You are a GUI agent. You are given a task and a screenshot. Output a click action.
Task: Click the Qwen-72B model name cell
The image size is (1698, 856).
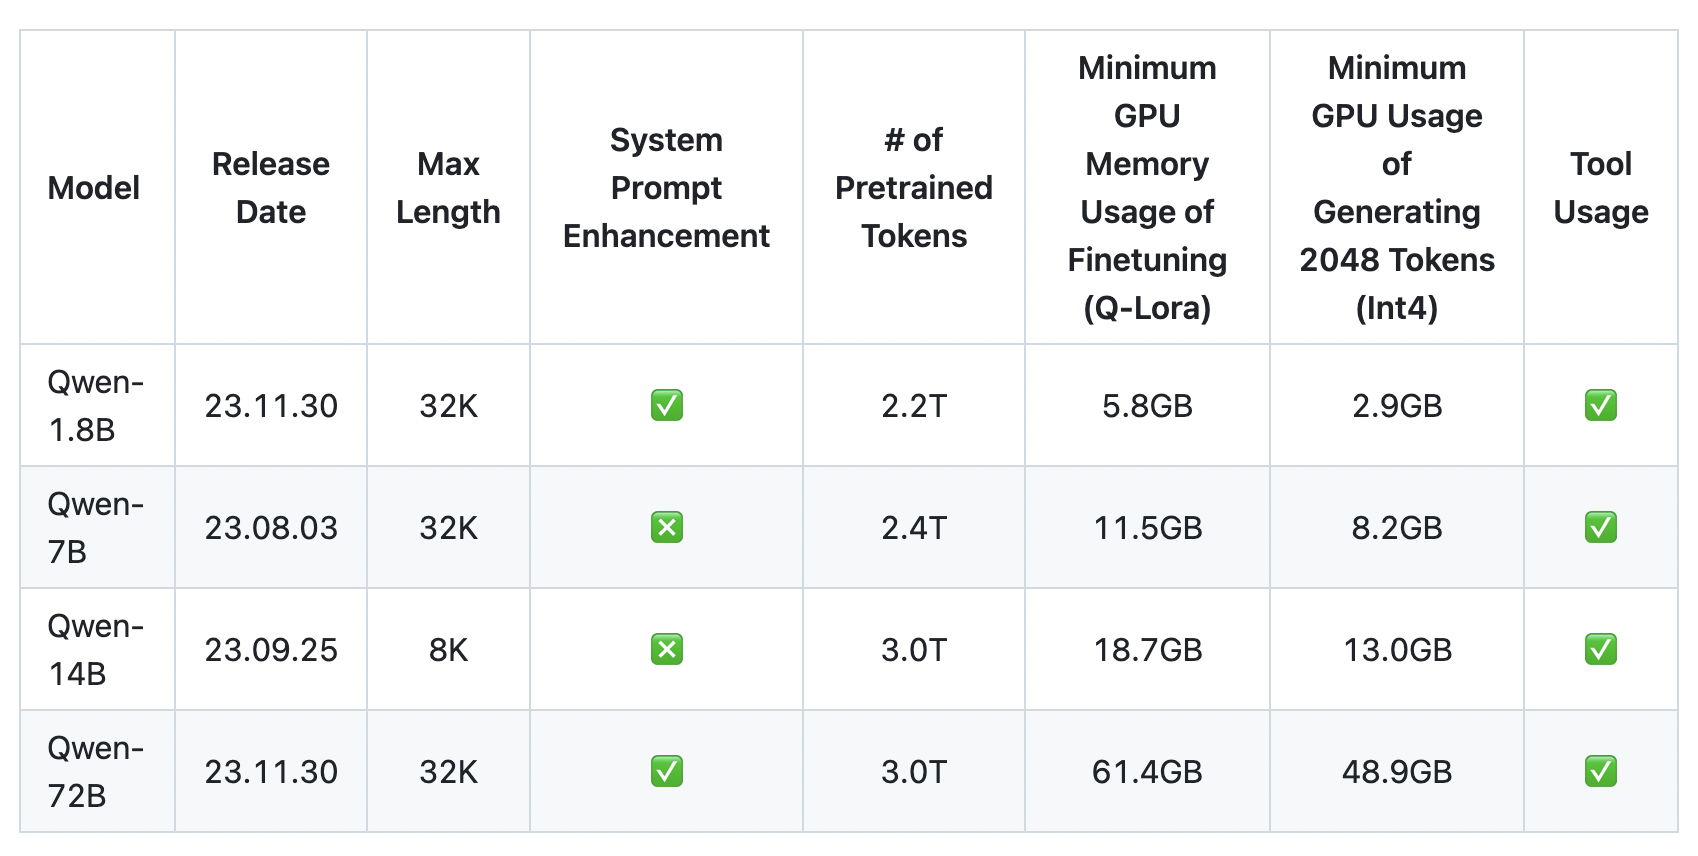pos(96,772)
